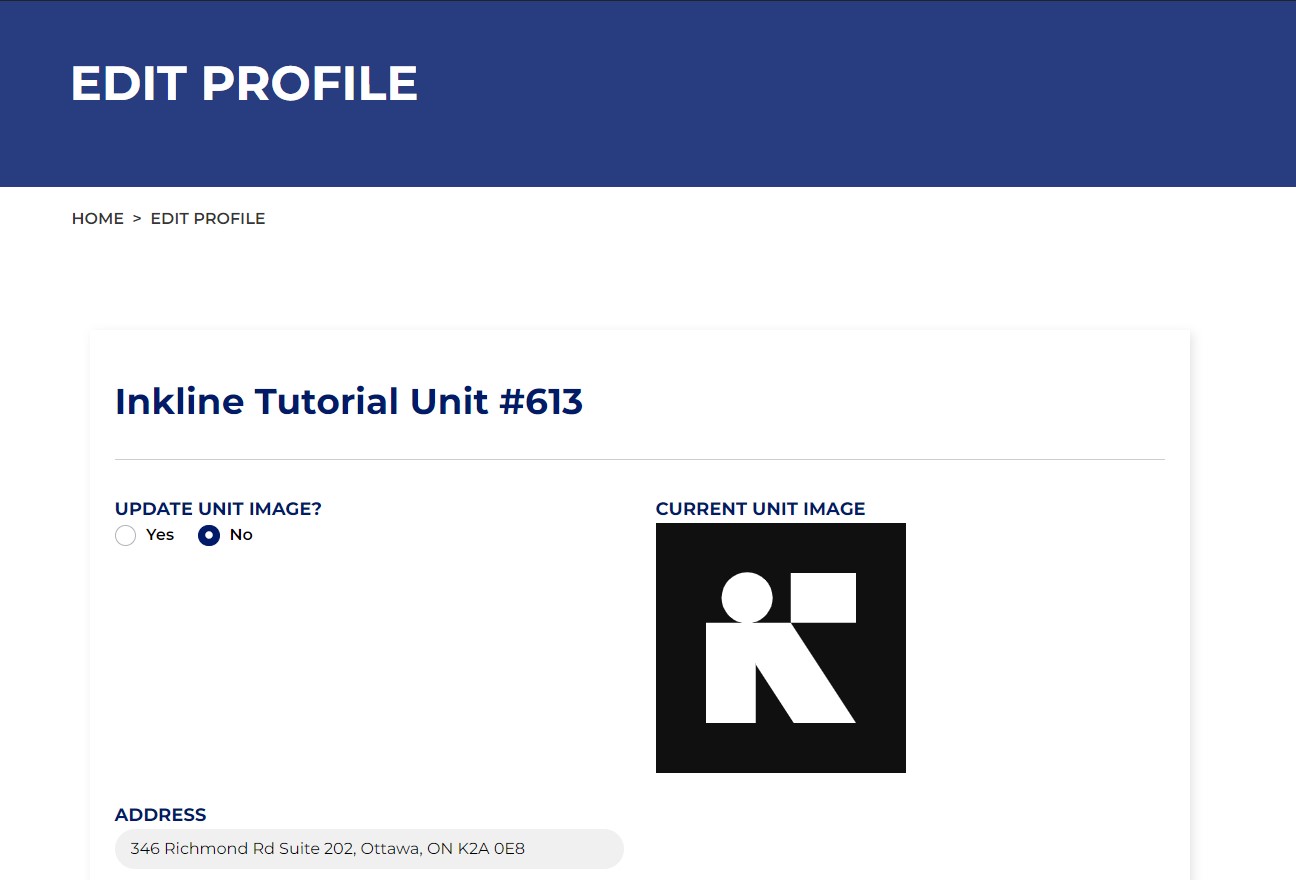Click the breadcrumb '>' separator arrow

pos(137,219)
